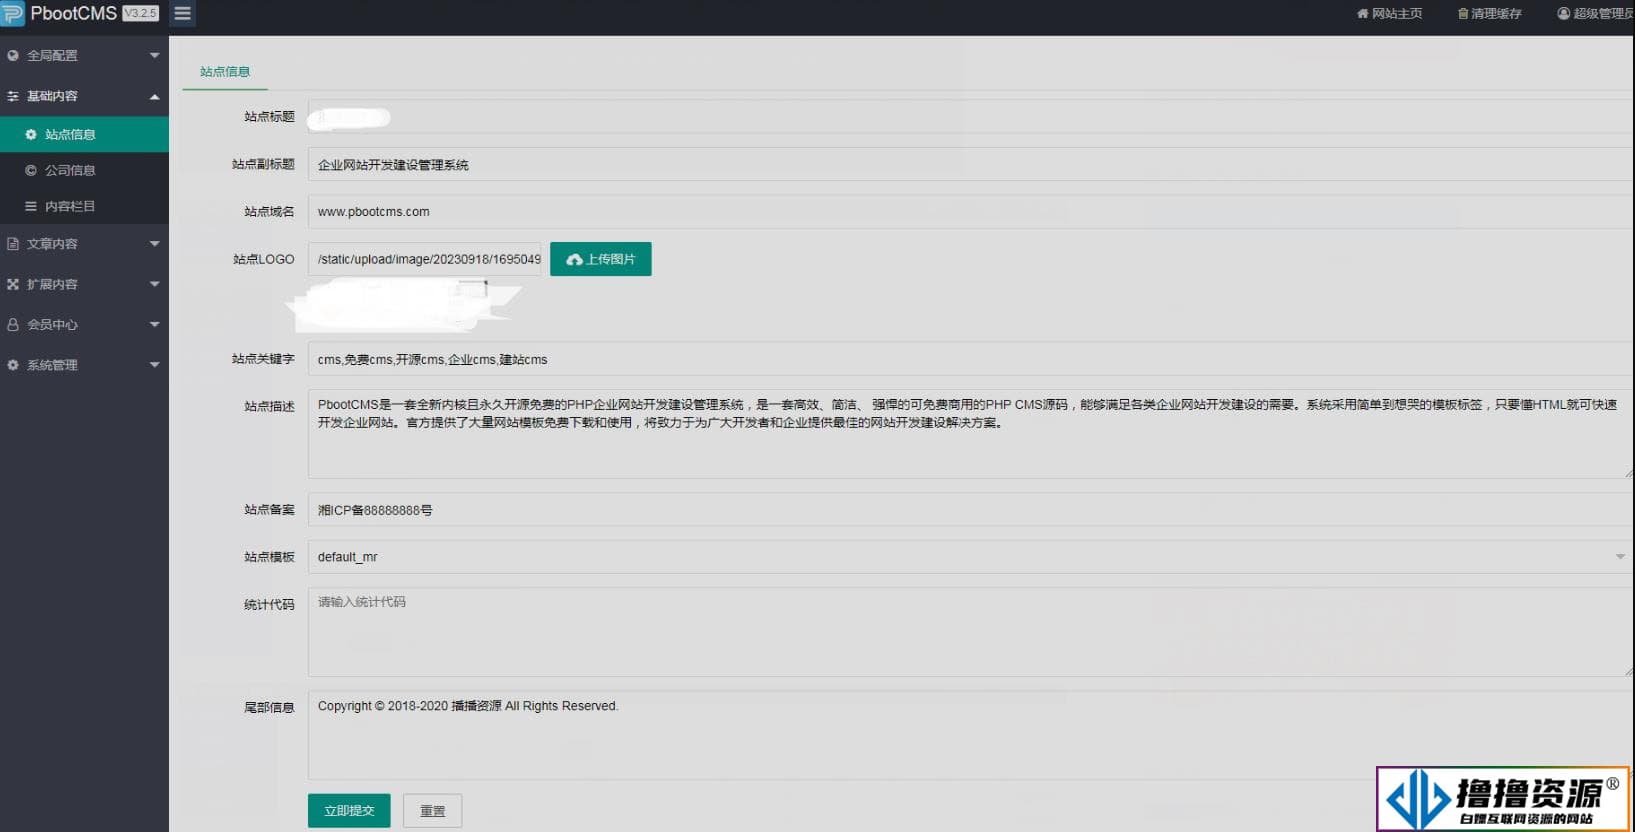The height and width of the screenshot is (832, 1635).
Task: Click the uploaded site logo thumbnail
Action: (x=404, y=305)
